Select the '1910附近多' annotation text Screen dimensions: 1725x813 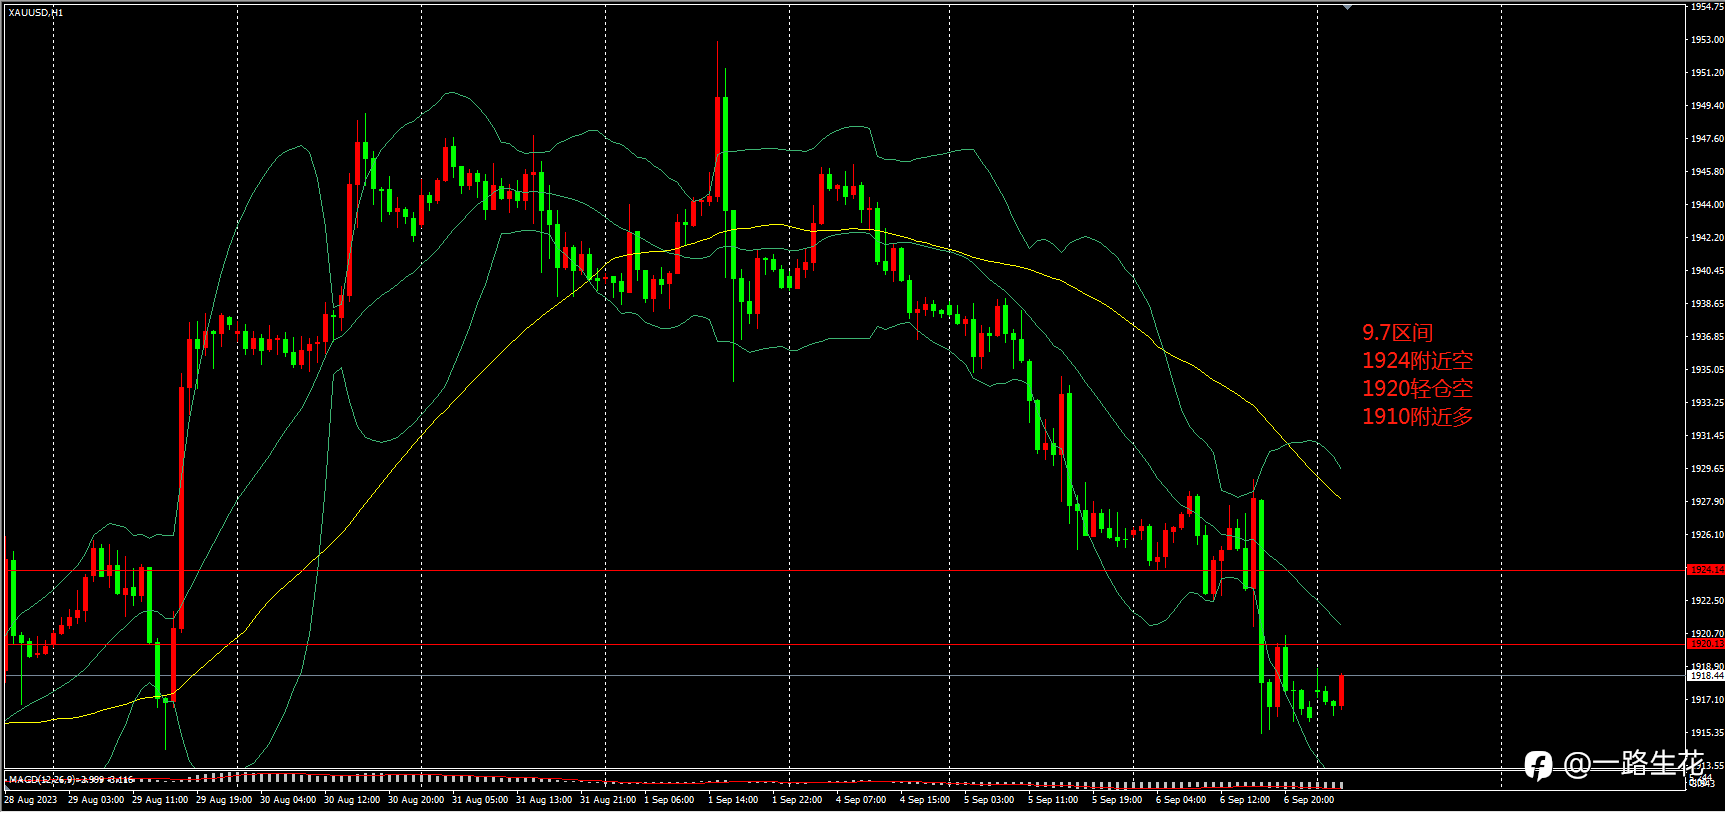(1417, 417)
